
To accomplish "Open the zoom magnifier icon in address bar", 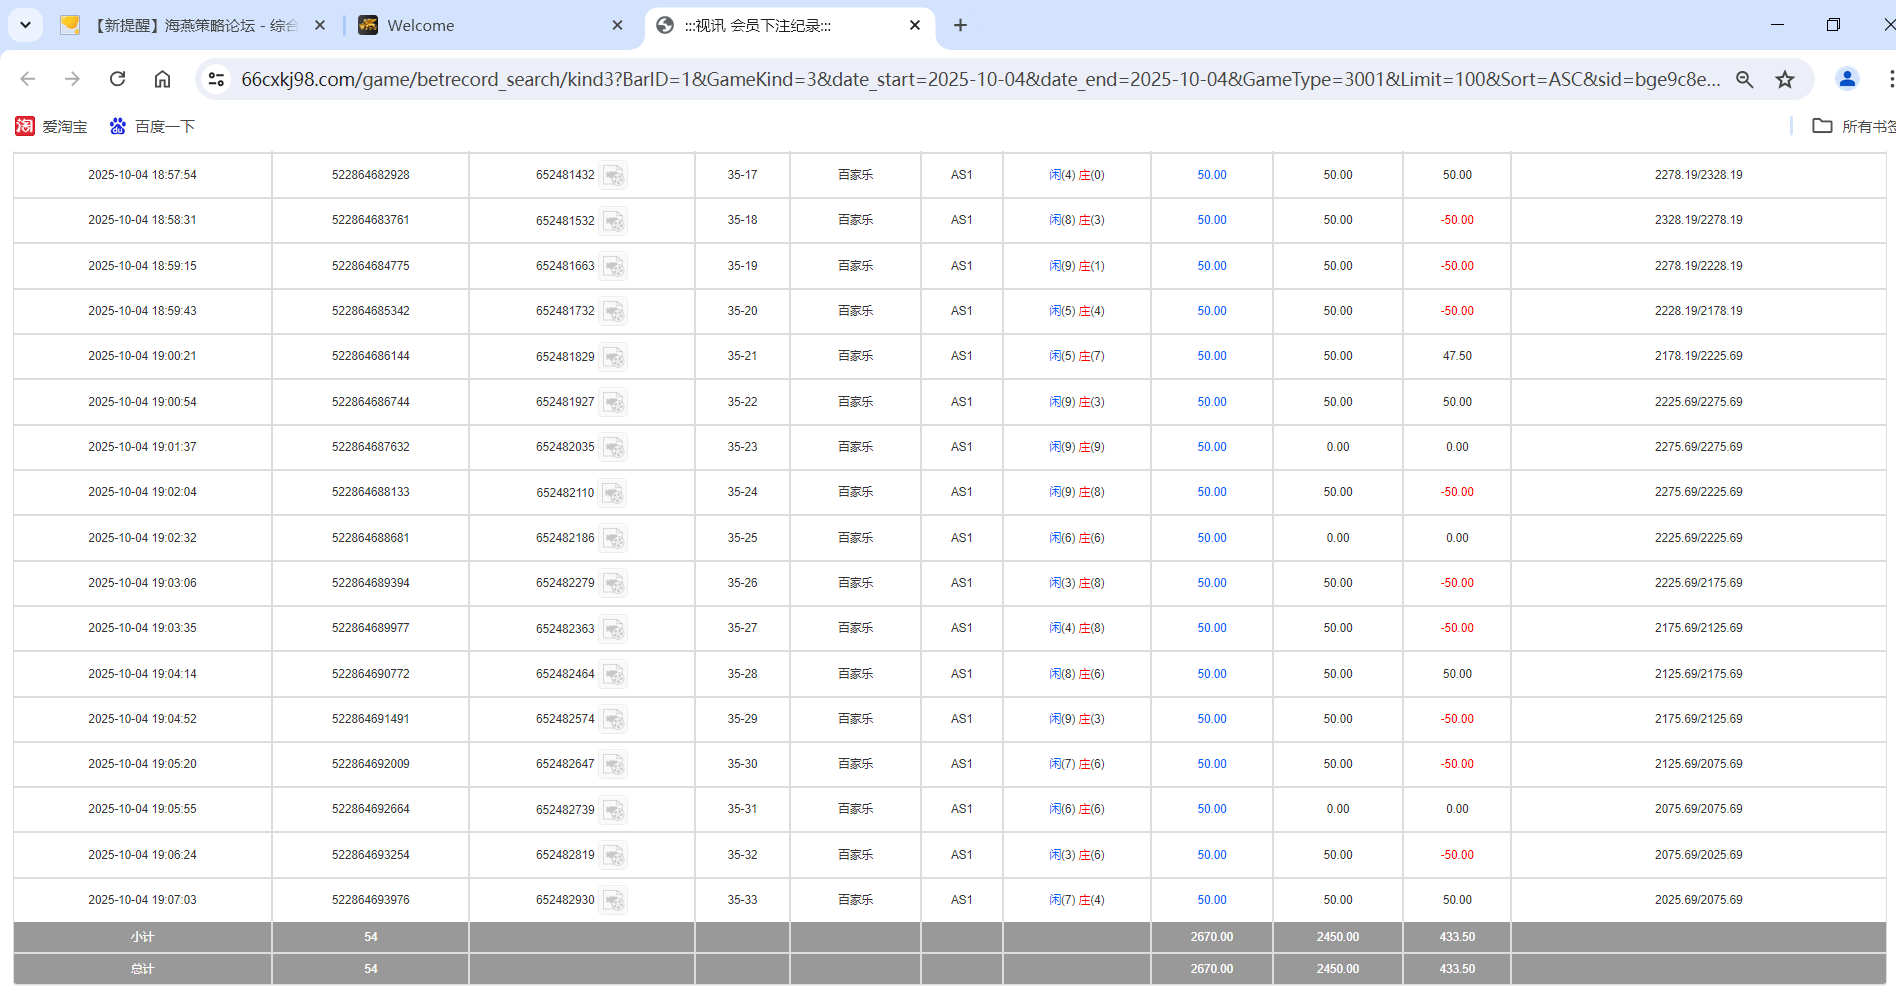I will [x=1744, y=78].
